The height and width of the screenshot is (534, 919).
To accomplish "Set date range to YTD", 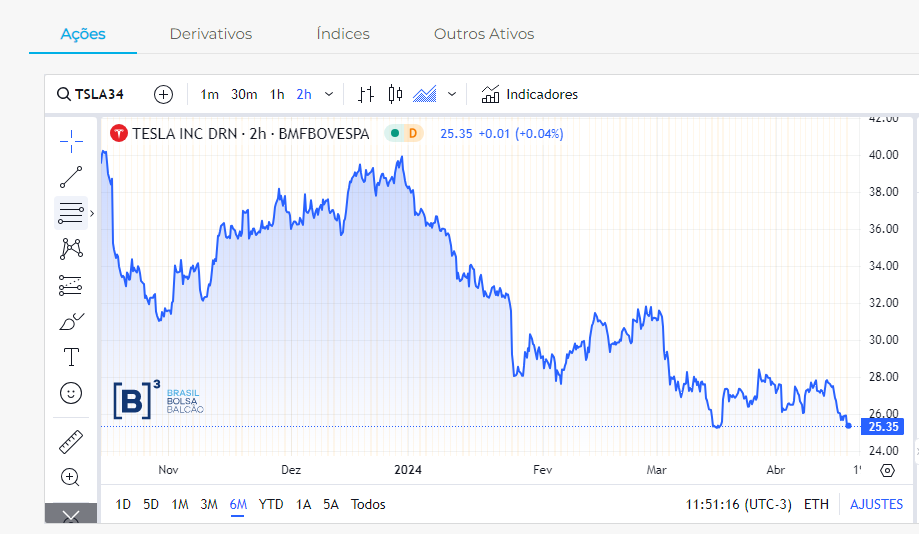I will pos(271,505).
